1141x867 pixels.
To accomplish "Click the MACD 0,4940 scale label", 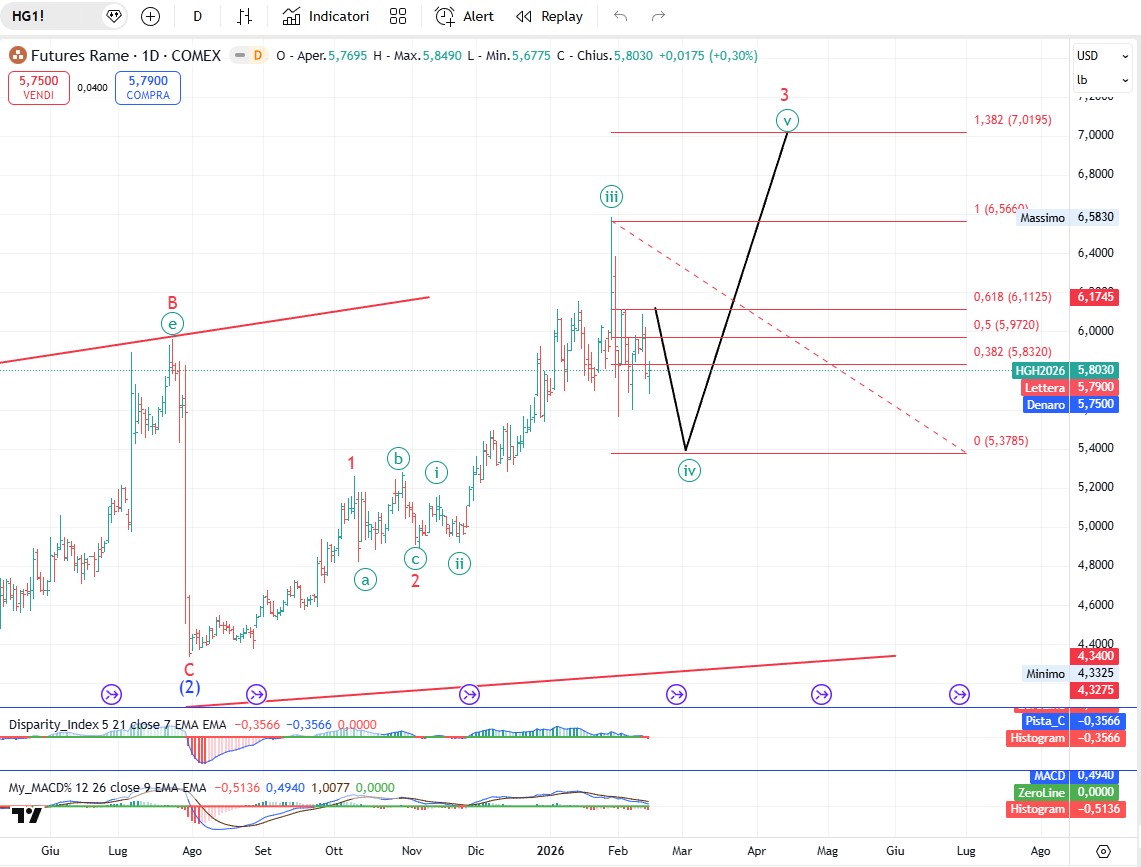I will [x=1074, y=776].
